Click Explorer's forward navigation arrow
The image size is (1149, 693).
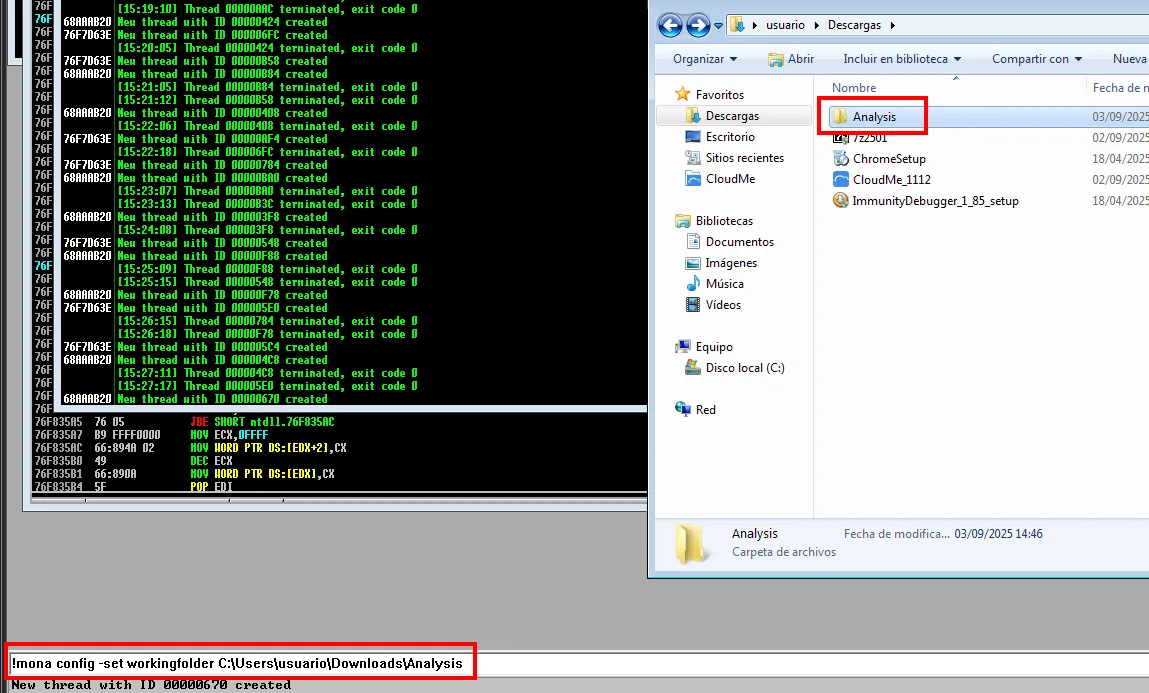(698, 26)
